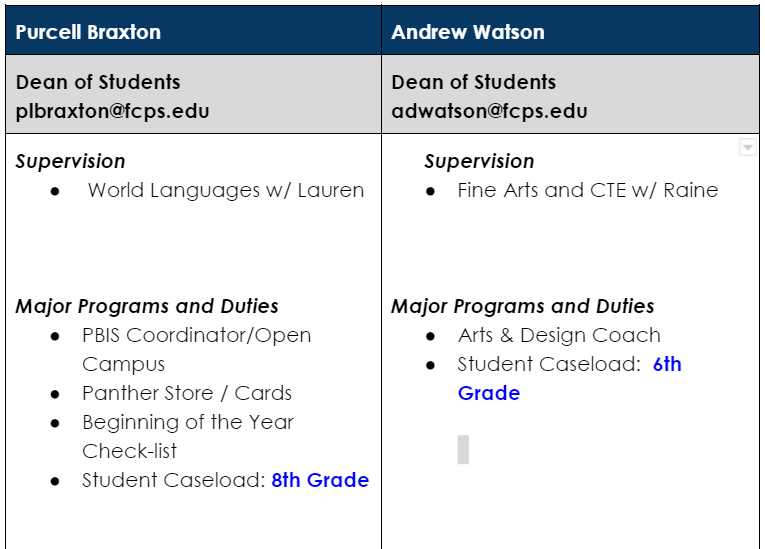Click the plbraxton@fcps.edu email address

click(x=113, y=111)
